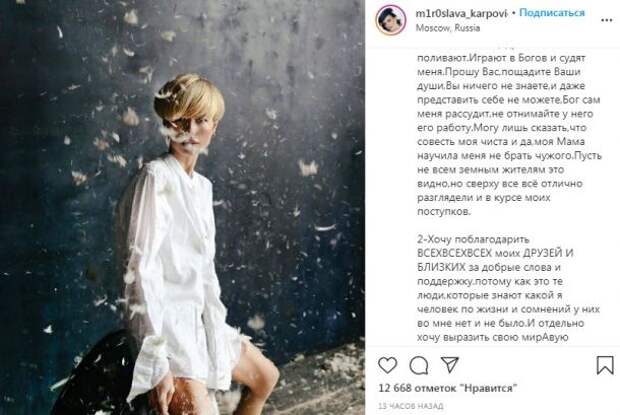Open the Moscow, Russia location link
Screen dimensions: 620x415
tap(448, 28)
